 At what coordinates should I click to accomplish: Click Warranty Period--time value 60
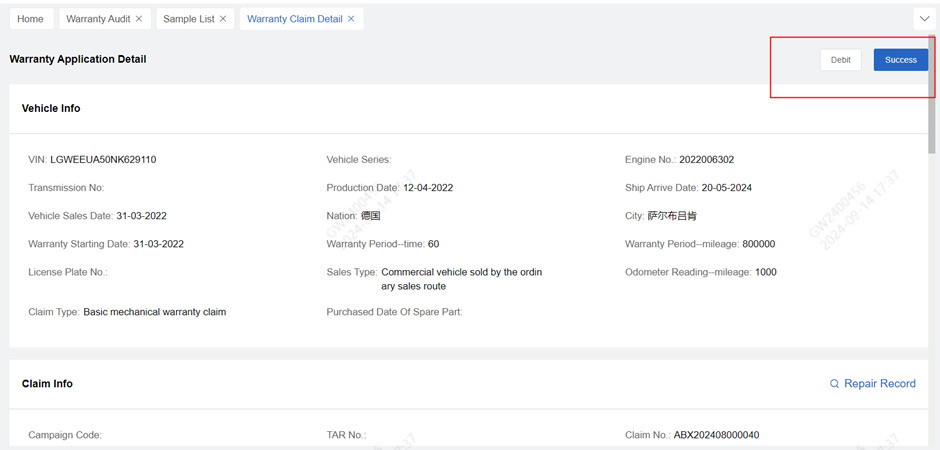point(433,244)
